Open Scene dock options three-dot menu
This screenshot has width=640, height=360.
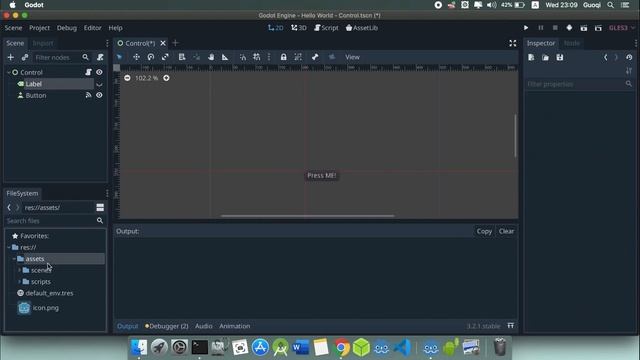[107, 43]
